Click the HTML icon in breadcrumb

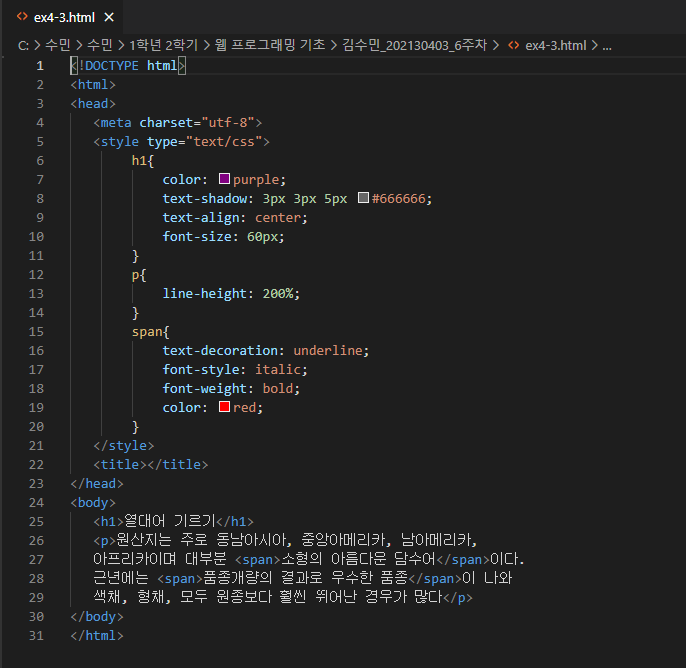(514, 45)
